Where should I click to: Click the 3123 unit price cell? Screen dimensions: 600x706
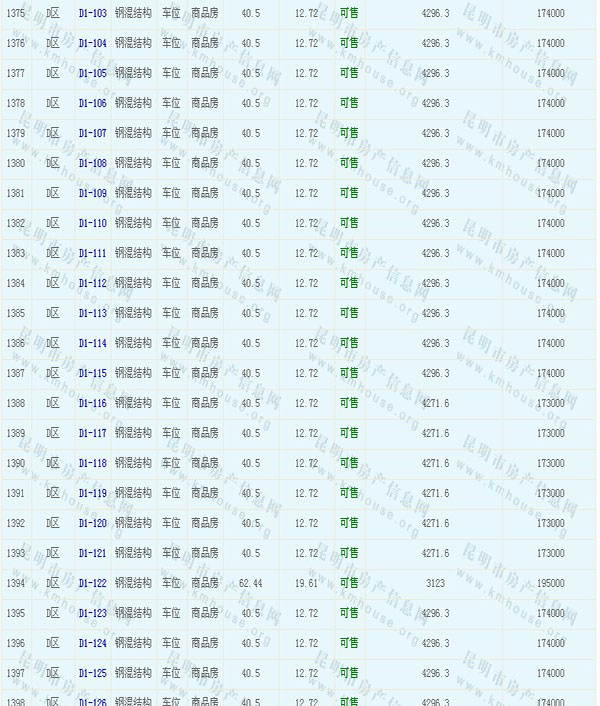[x=435, y=584]
